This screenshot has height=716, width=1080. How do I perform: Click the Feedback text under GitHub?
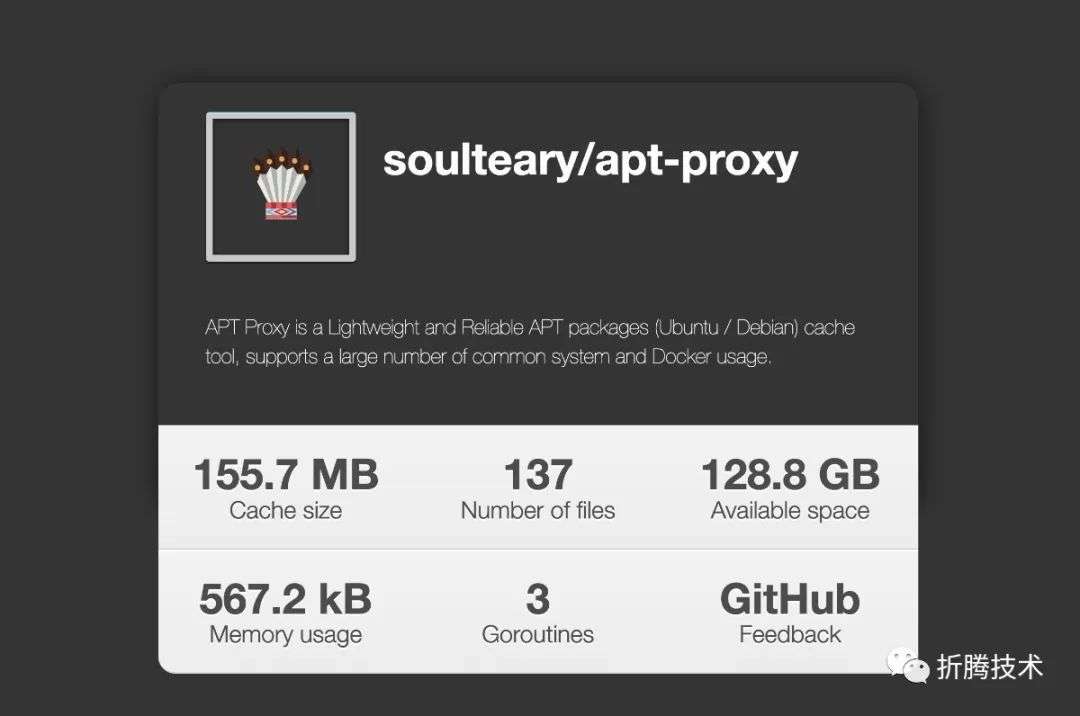(790, 634)
